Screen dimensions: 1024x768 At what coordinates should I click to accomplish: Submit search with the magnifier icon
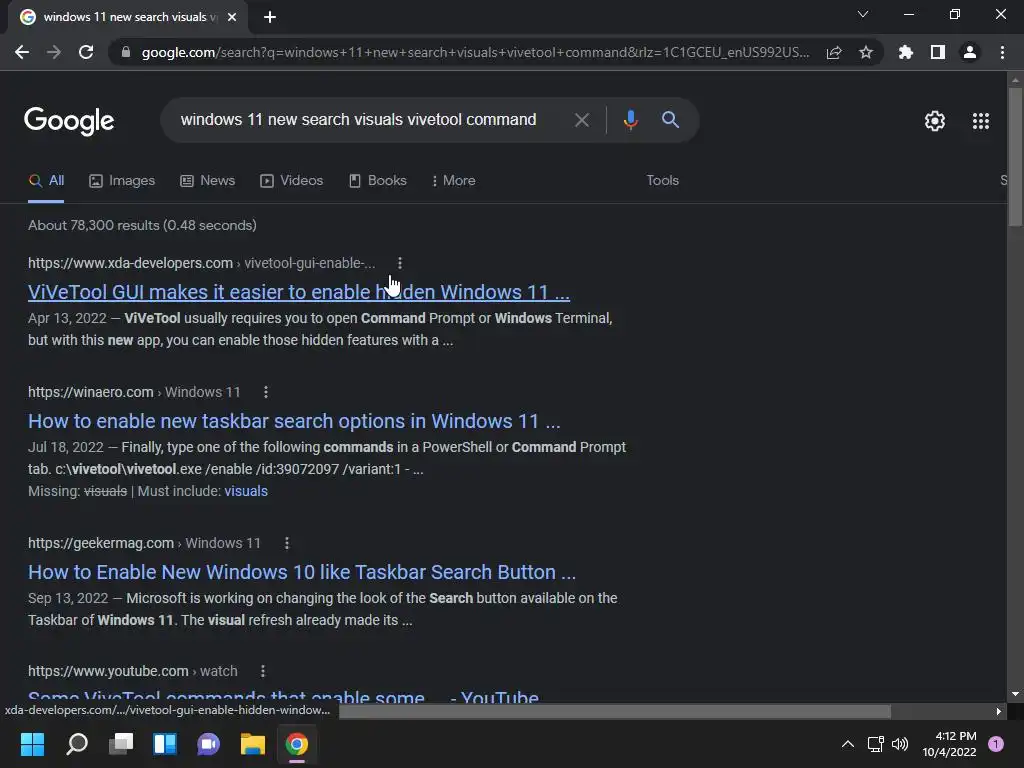670,120
